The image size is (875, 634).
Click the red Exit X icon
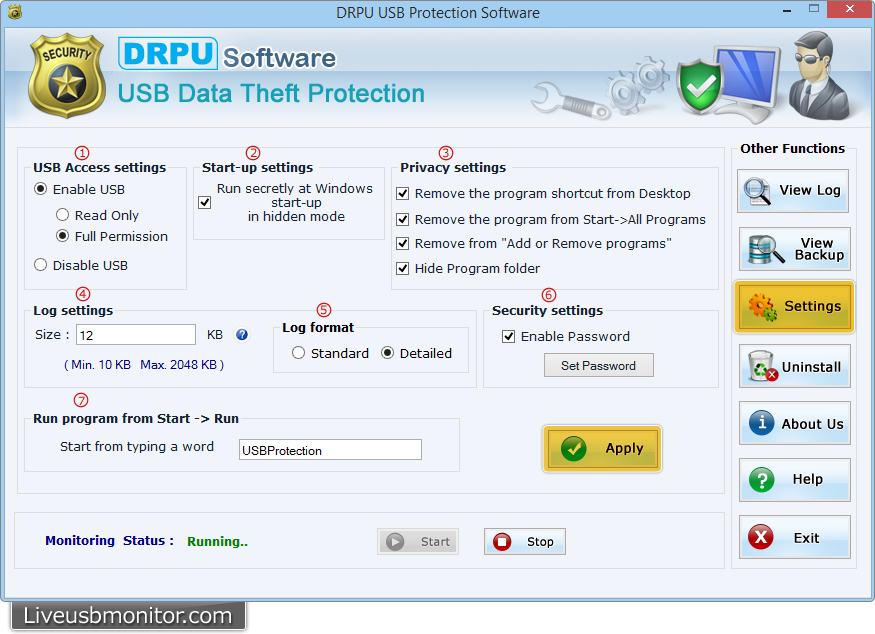[761, 537]
